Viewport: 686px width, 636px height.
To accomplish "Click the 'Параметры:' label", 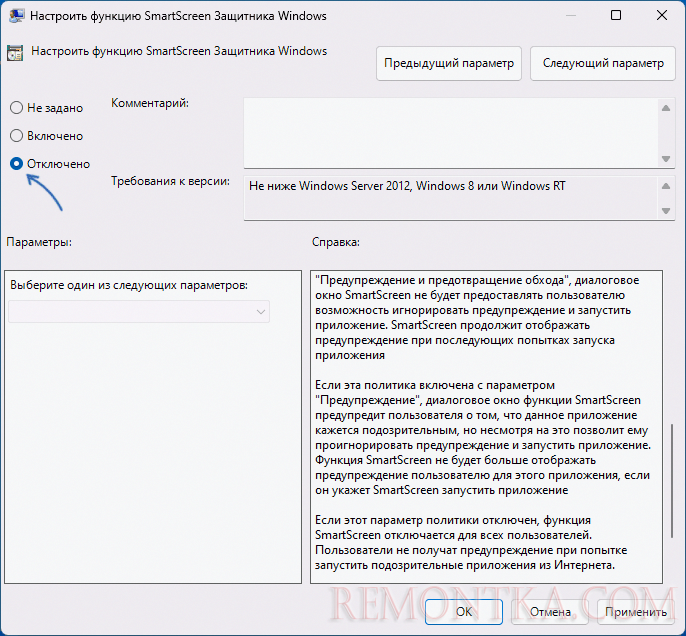I will point(39,242).
